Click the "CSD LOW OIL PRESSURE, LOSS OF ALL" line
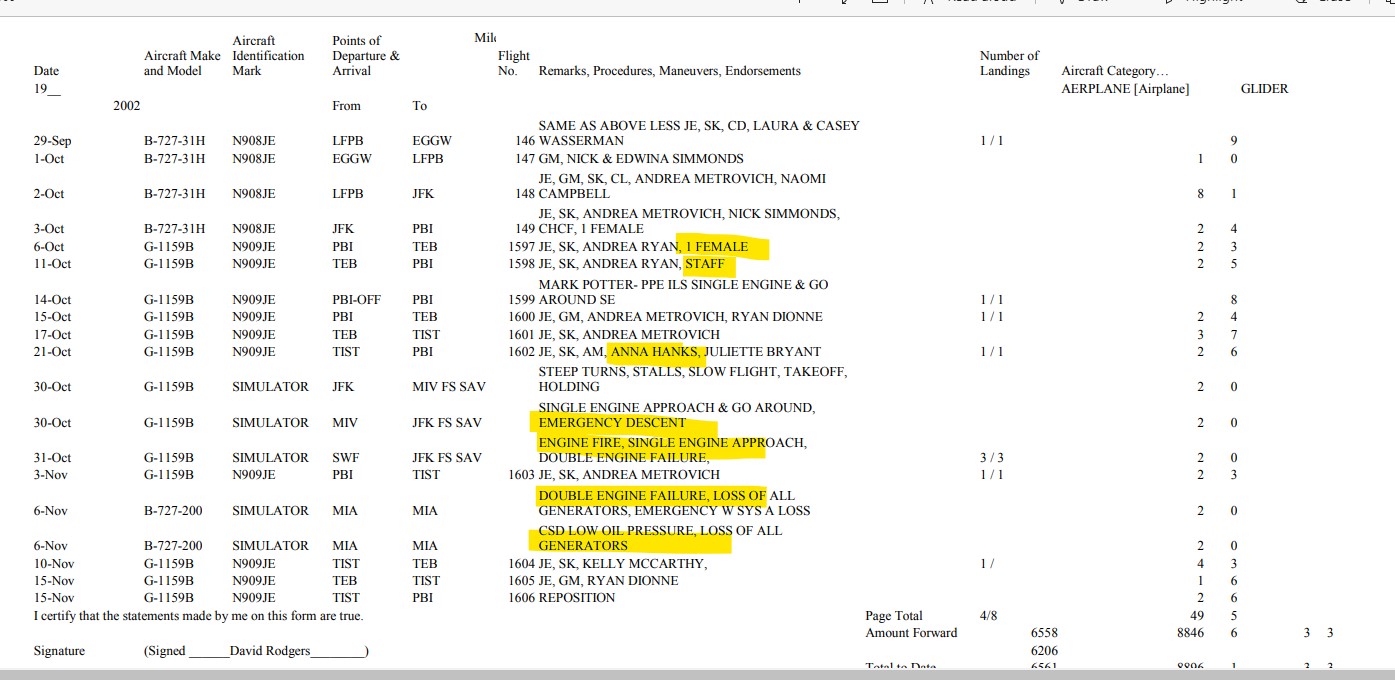This screenshot has height=680, width=1395. (x=660, y=531)
